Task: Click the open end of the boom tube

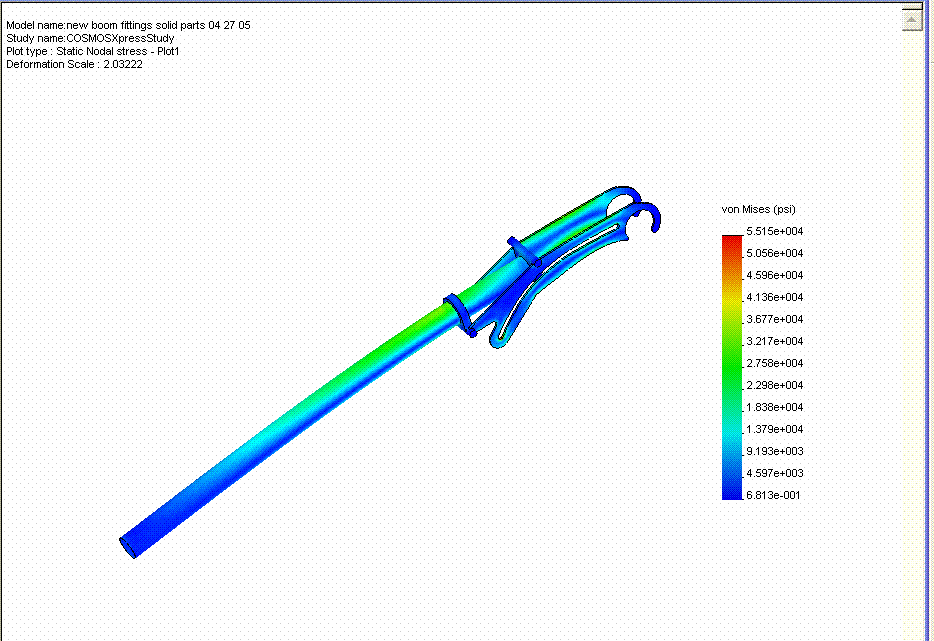Action: coord(128,547)
